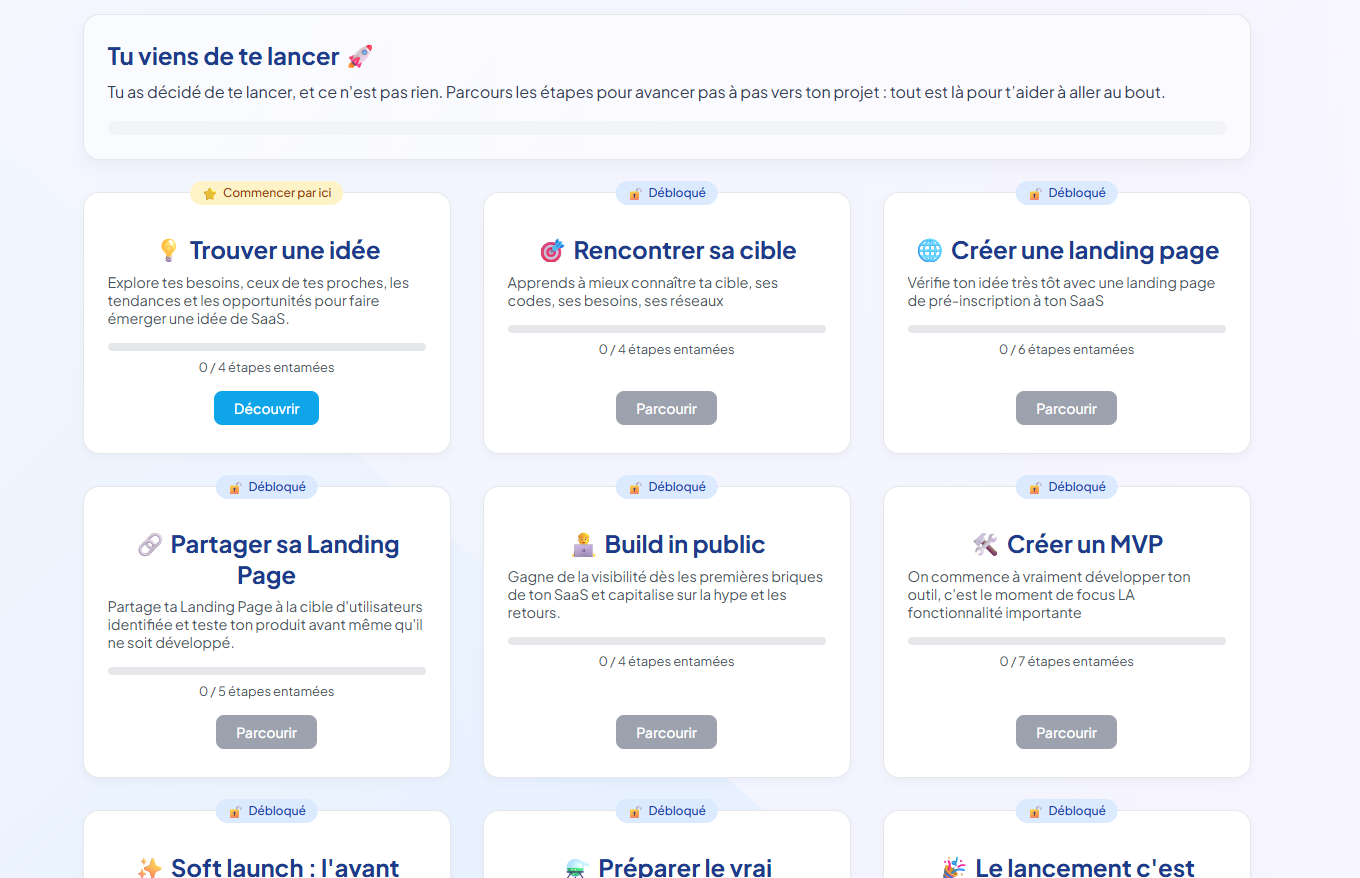Click the progress bar of Créer une landing page
Screen dimensions: 1360x878
coord(1066,328)
